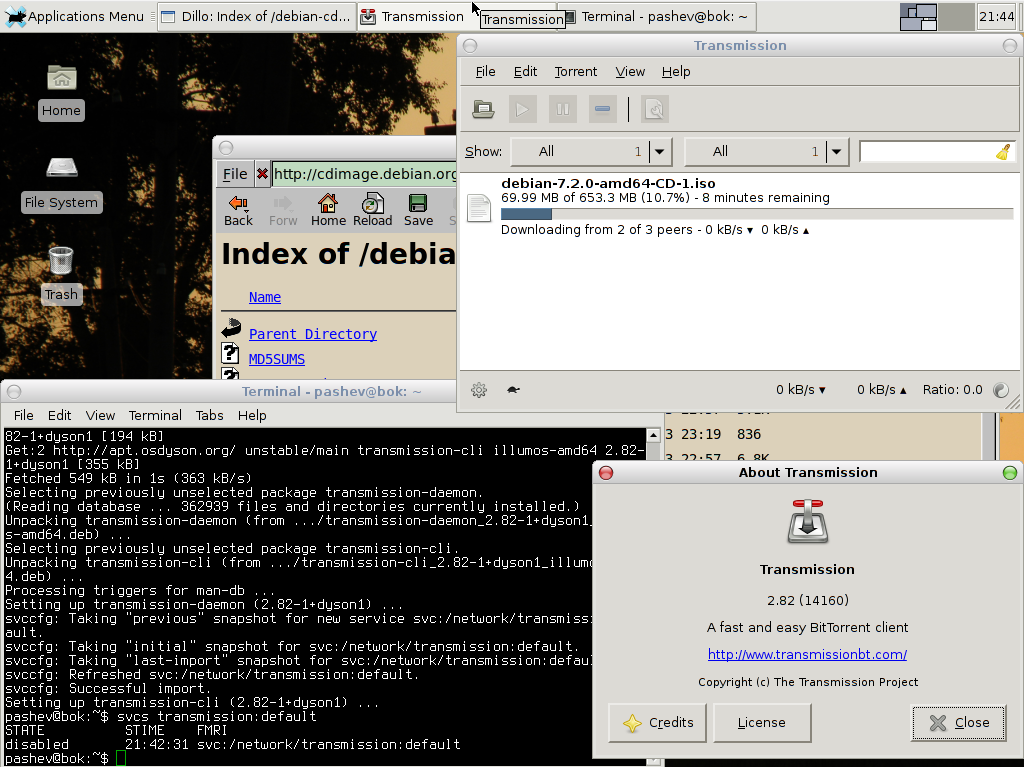Click the Transmission logo in About dialog

(x=808, y=521)
